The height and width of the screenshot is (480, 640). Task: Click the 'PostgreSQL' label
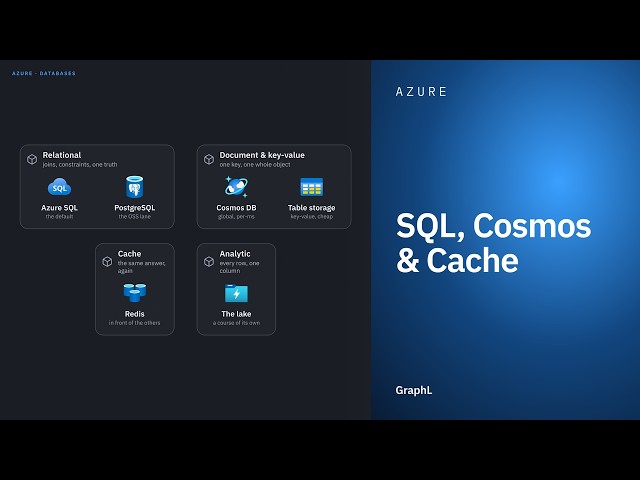[135, 208]
